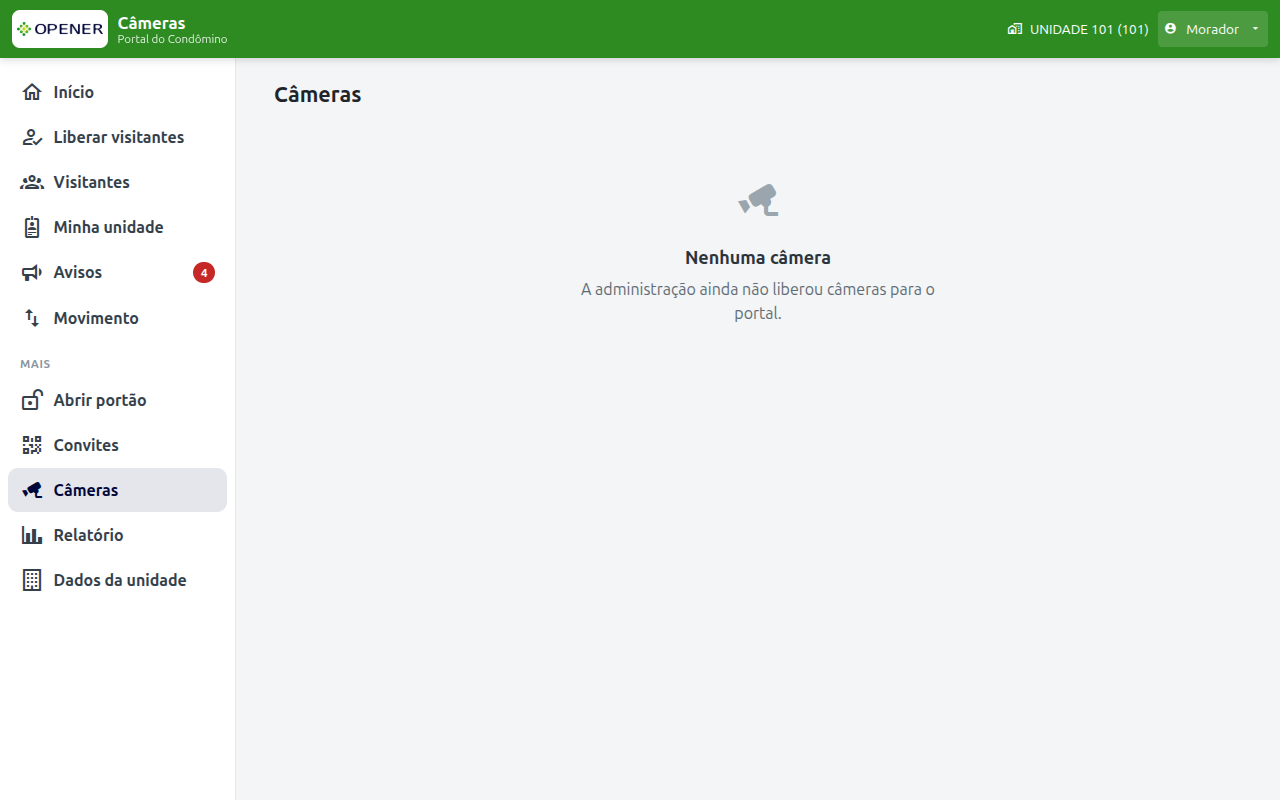
Task: Open the Movimento section
Action: (117, 318)
